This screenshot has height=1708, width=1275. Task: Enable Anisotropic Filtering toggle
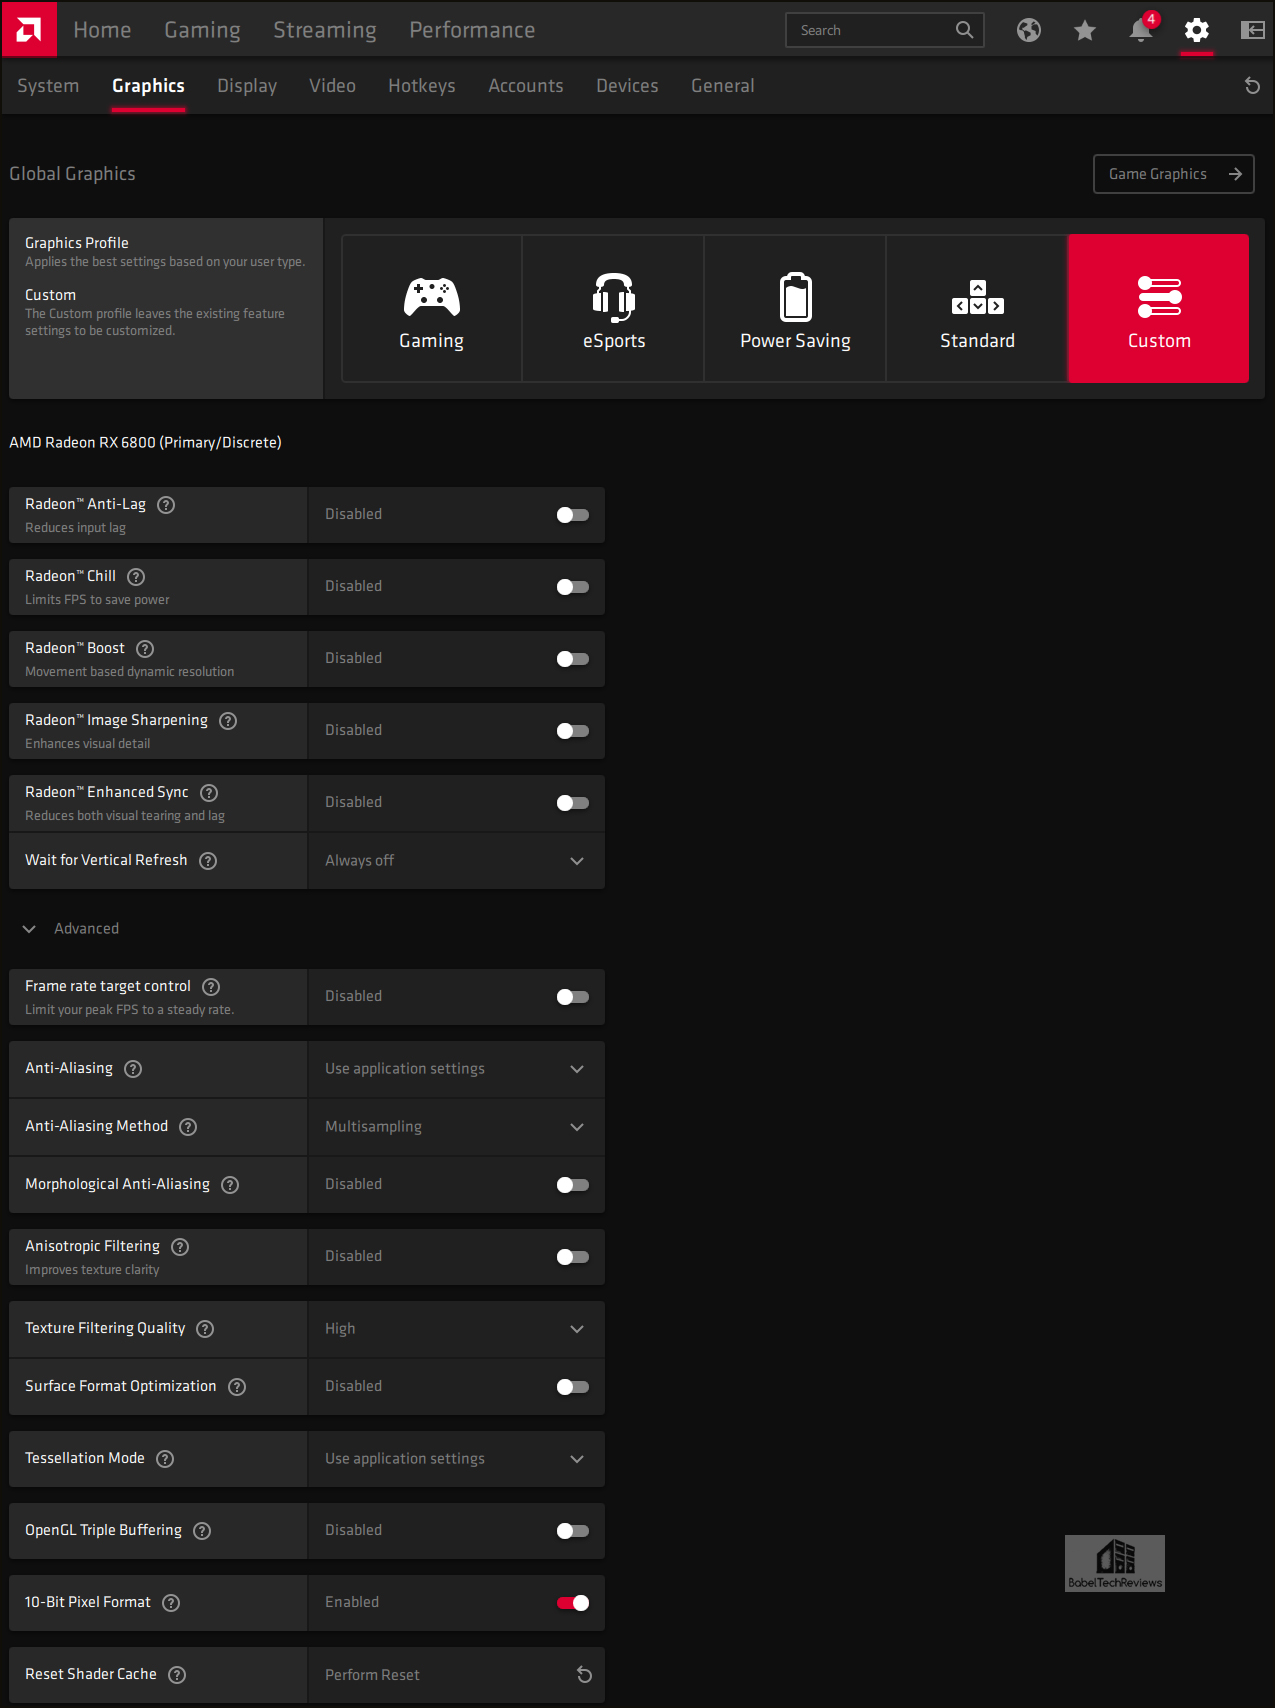(x=573, y=1257)
